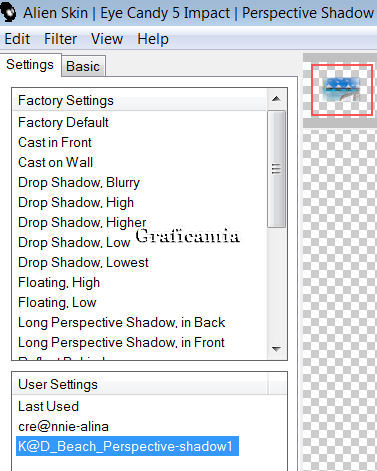Open the Edit menu
This screenshot has width=377, height=471.
(x=17, y=39)
